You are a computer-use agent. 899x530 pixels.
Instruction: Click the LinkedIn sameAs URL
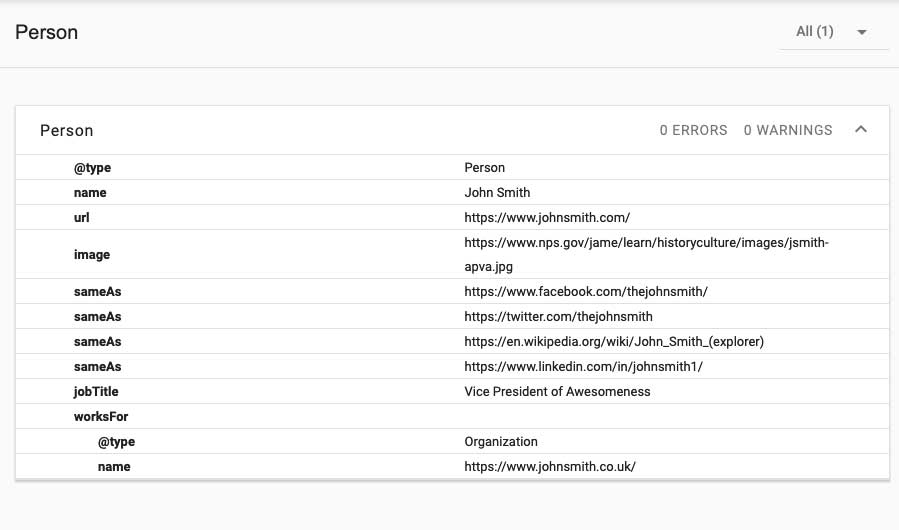584,367
